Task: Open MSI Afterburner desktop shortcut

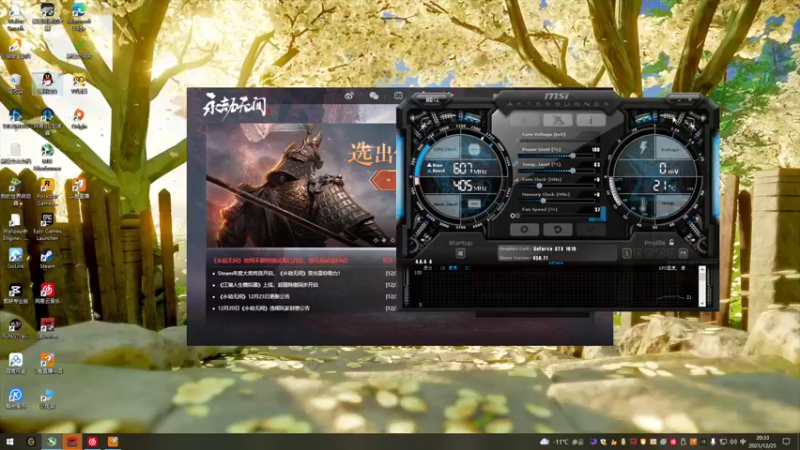Action: [47, 157]
